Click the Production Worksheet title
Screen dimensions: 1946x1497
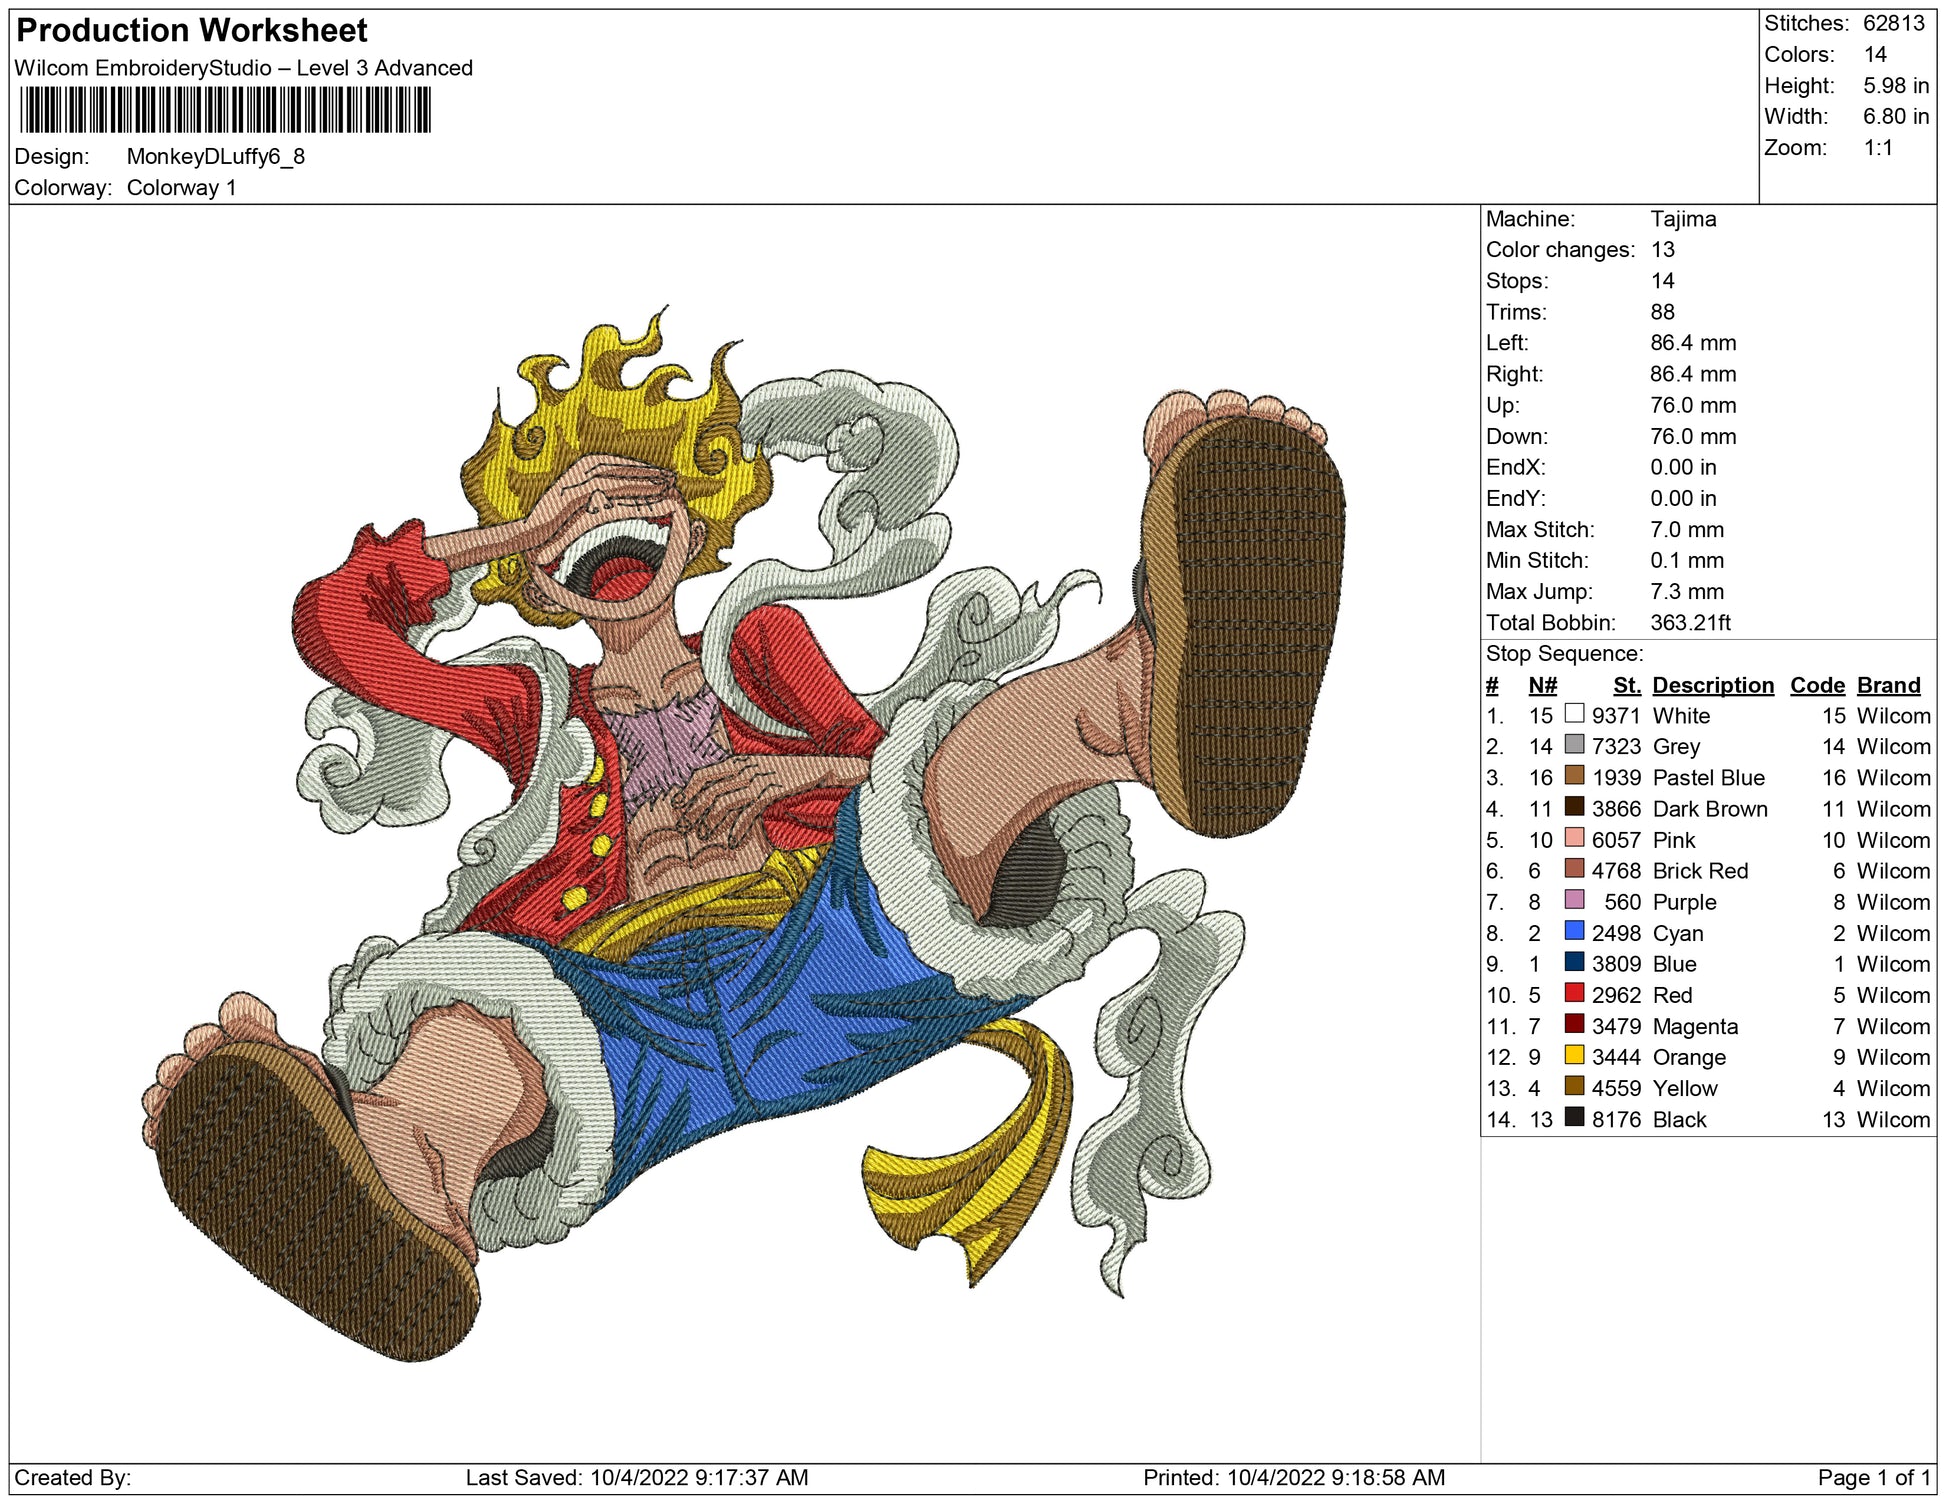[x=192, y=31]
